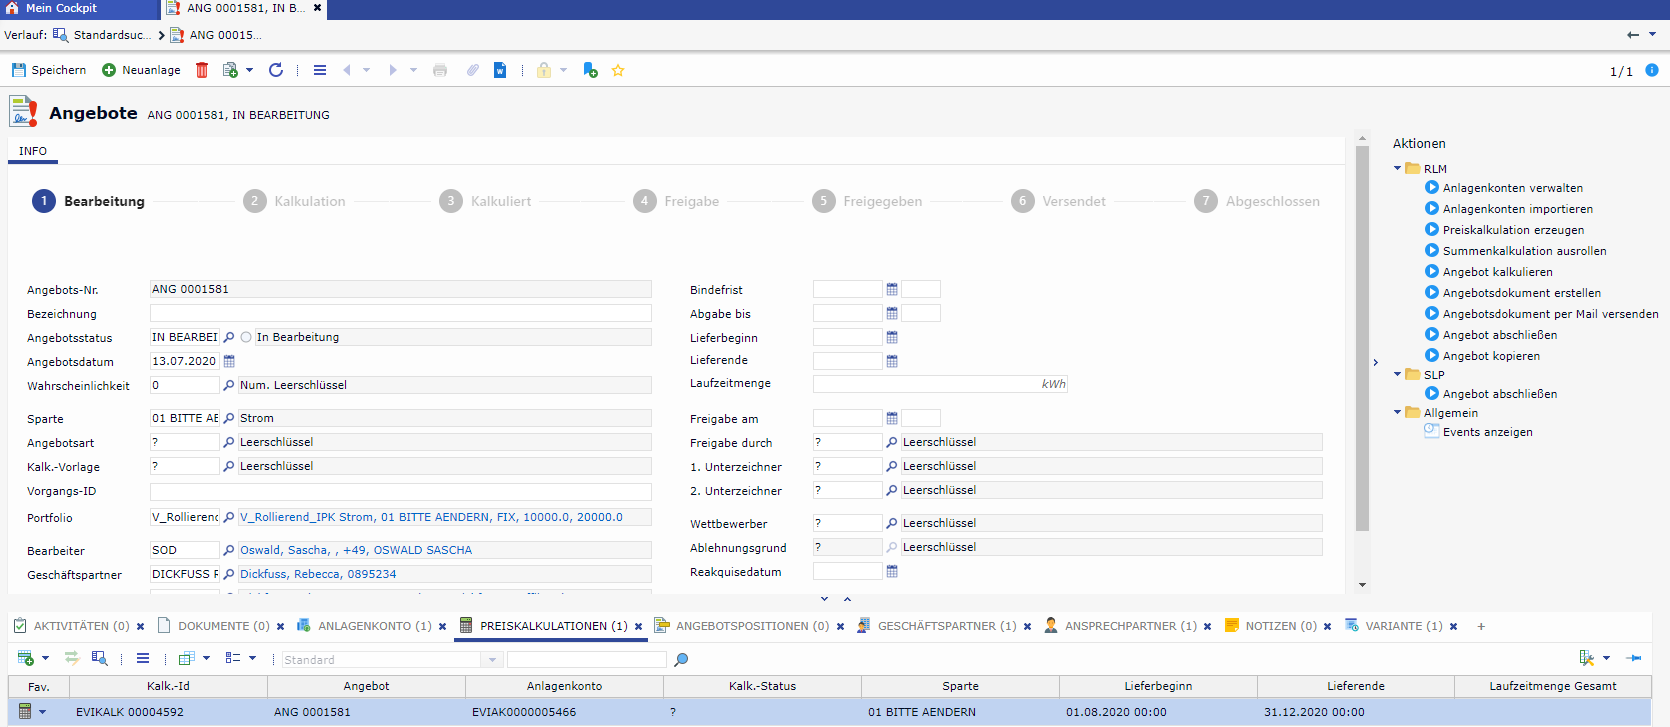Click the Speichern button
Image resolution: width=1670 pixels, height=727 pixels.
tap(49, 70)
